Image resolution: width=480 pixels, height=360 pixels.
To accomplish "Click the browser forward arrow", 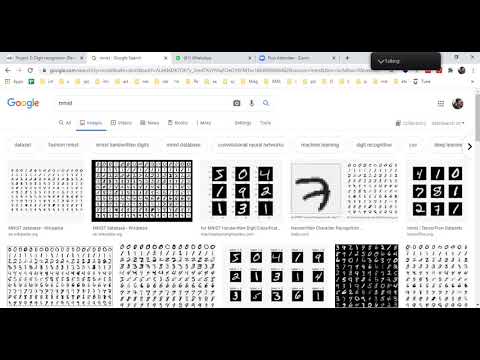I will pos(19,70).
